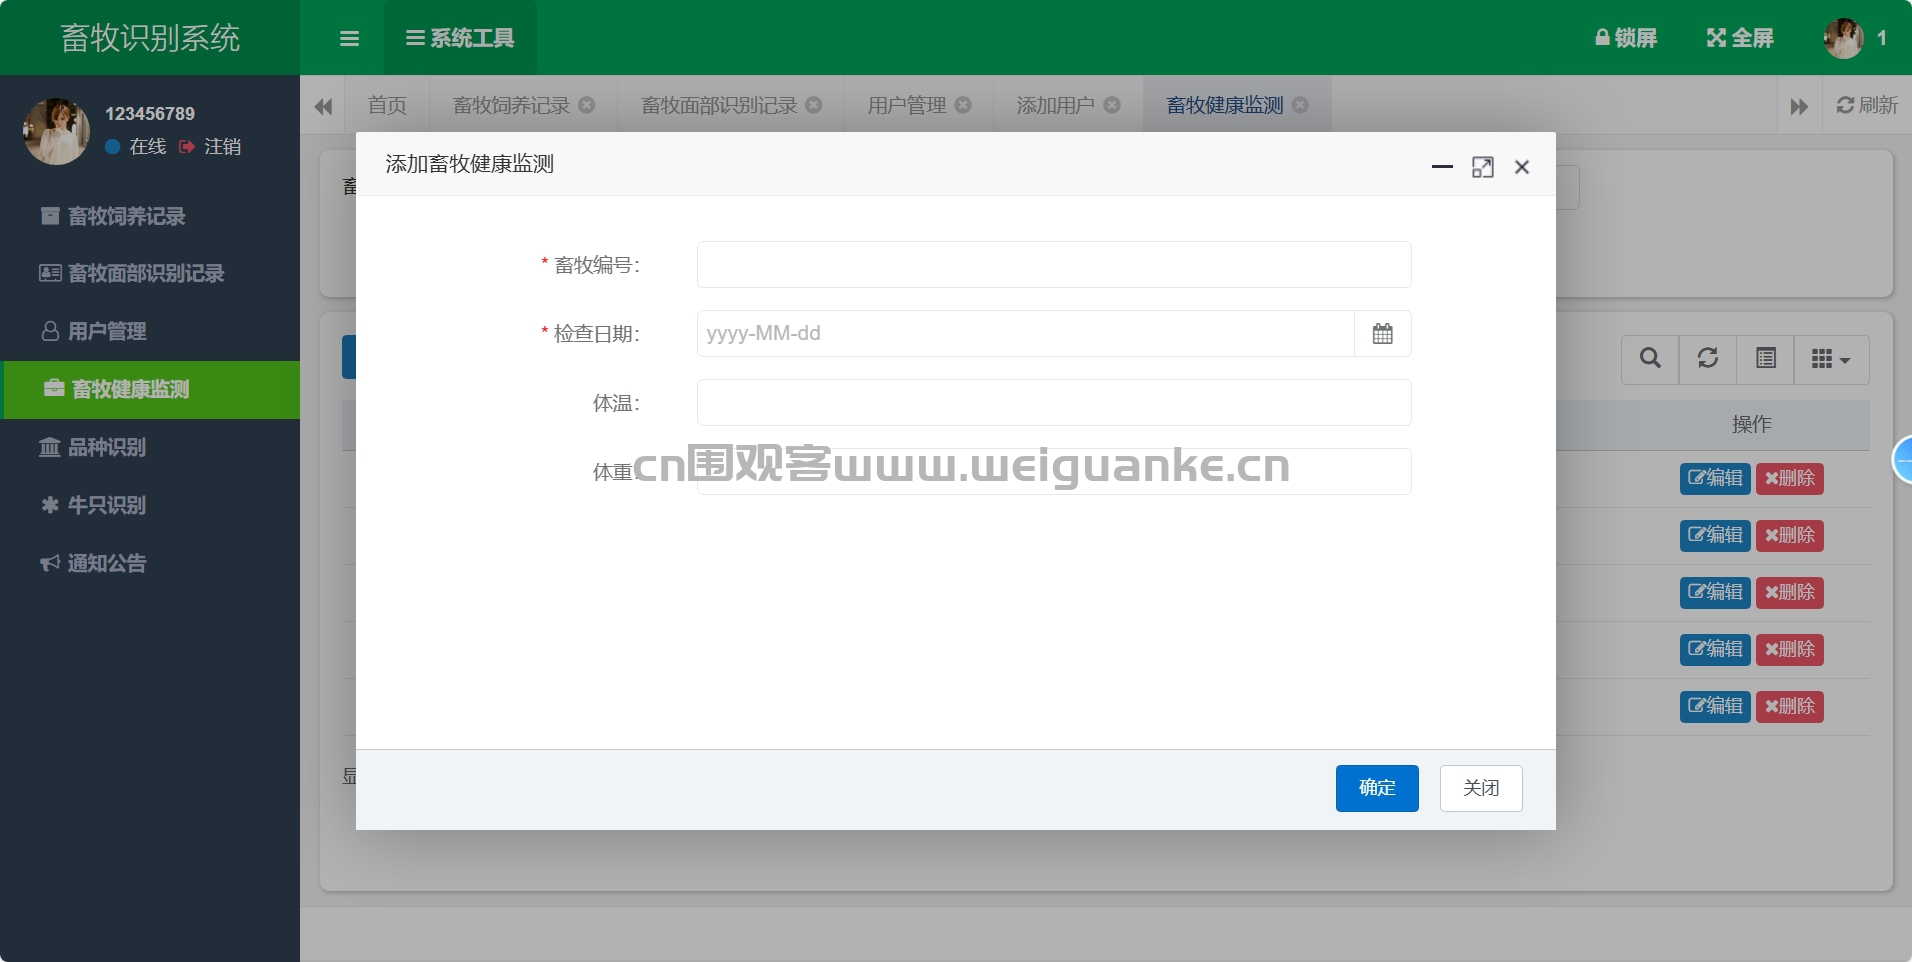Click 删除 in the first table row
This screenshot has width=1912, height=962.
coord(1790,478)
